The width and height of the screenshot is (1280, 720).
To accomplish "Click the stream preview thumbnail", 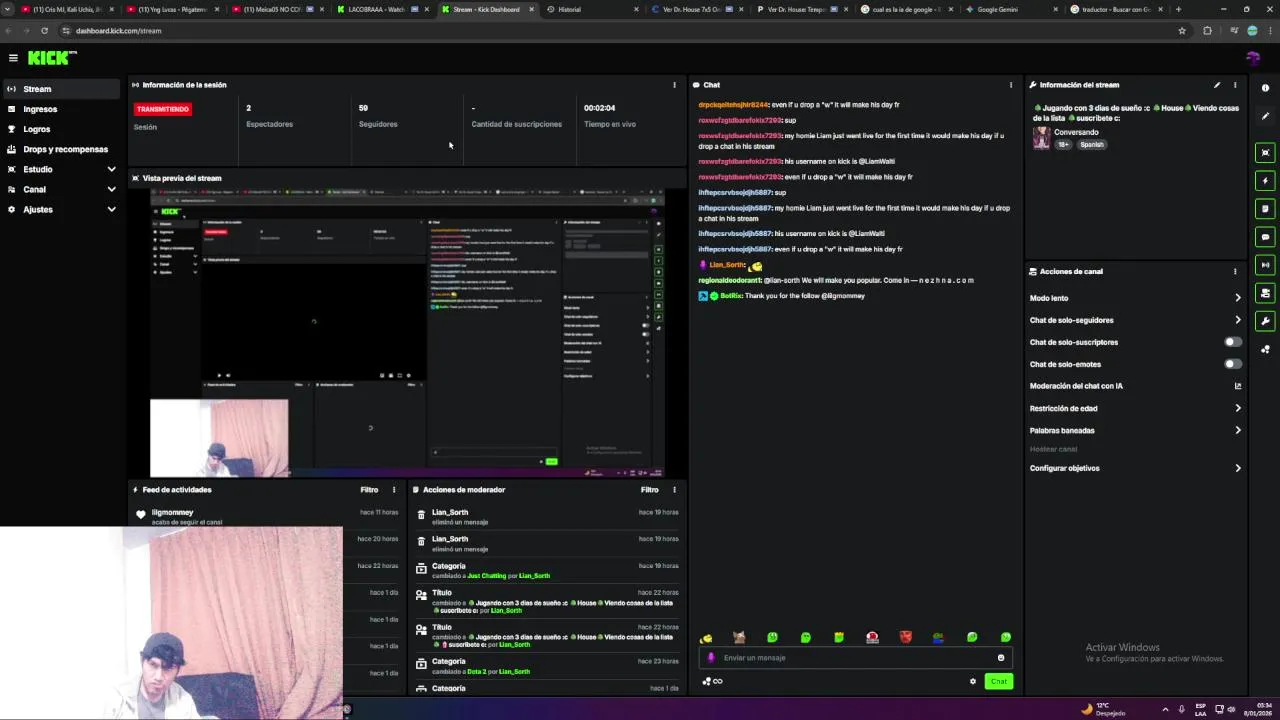I will (x=407, y=333).
